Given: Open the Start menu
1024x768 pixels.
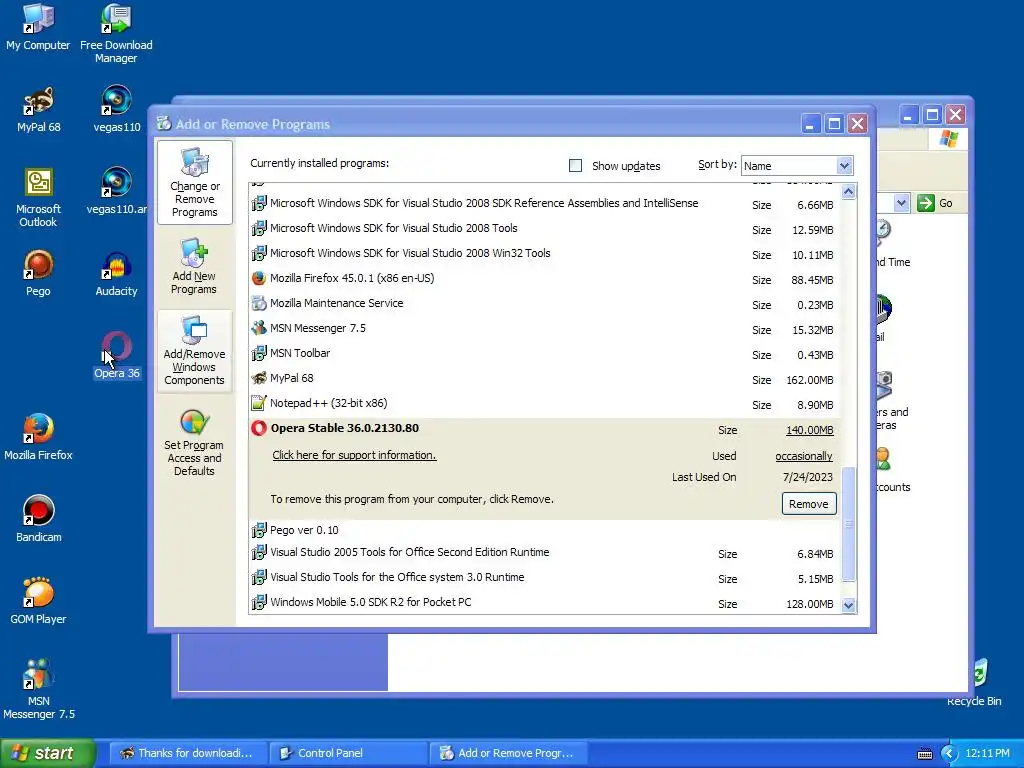Looking at the screenshot, I should (47, 753).
